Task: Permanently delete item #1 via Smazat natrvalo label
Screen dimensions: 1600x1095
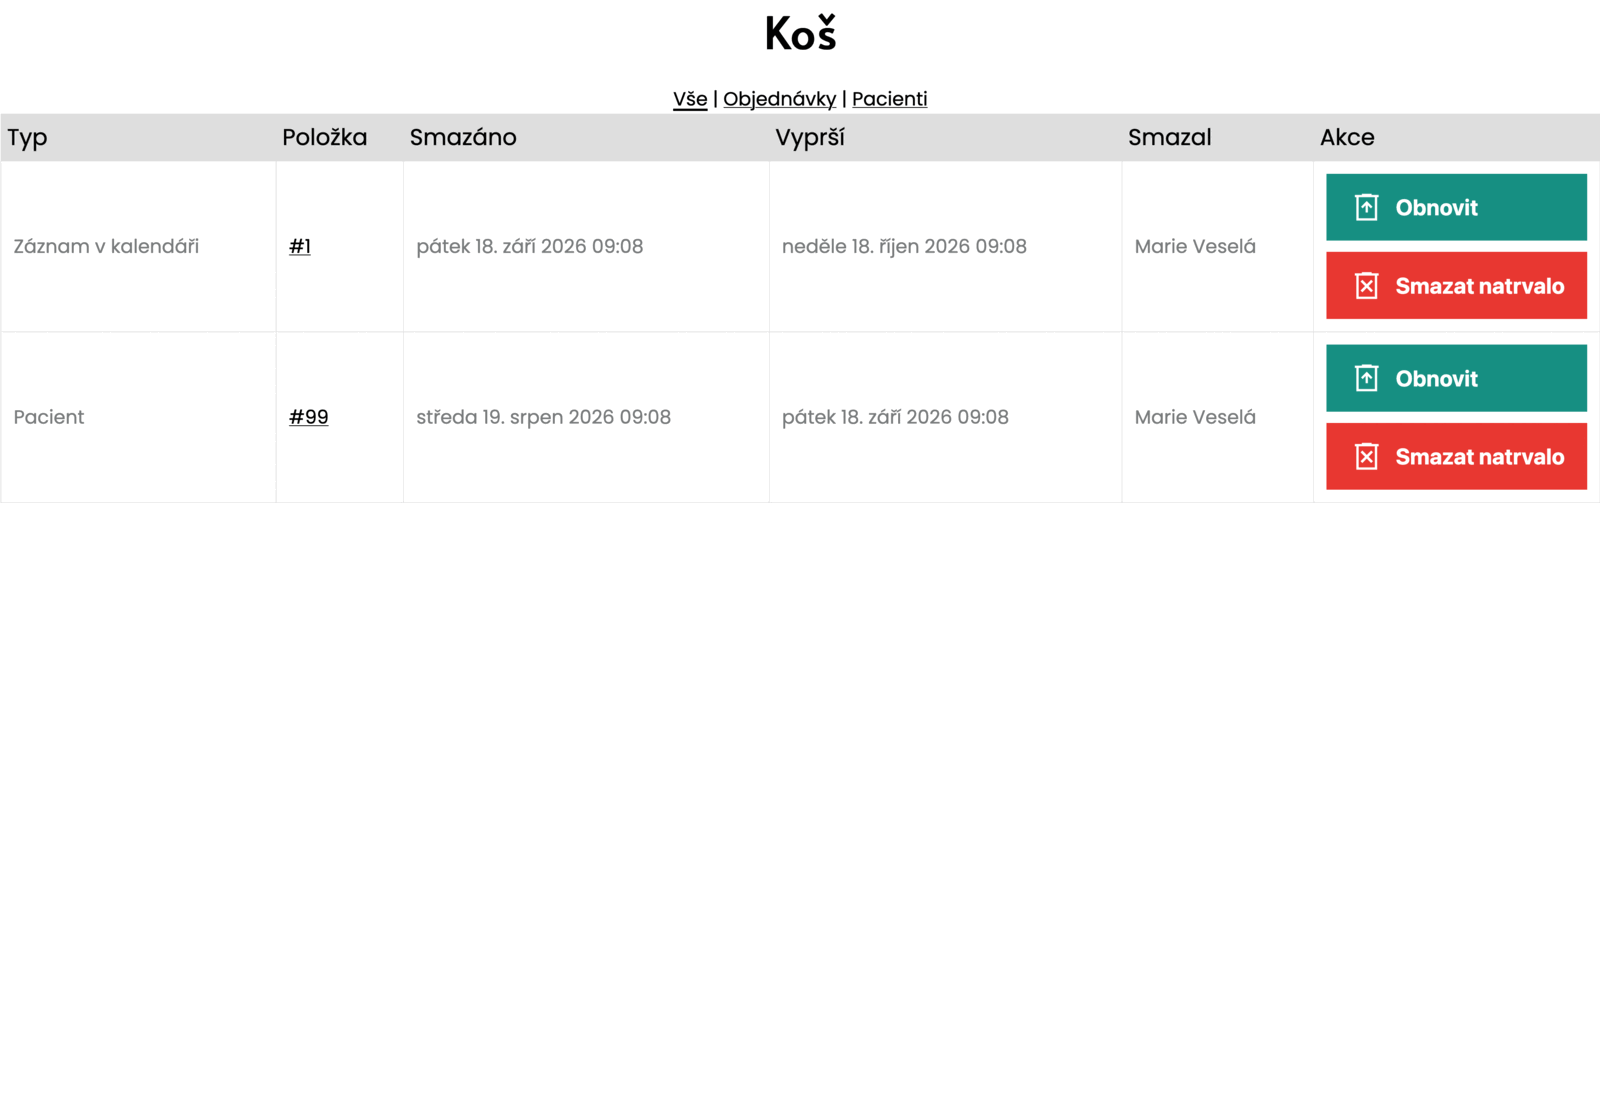Action: click(1479, 286)
